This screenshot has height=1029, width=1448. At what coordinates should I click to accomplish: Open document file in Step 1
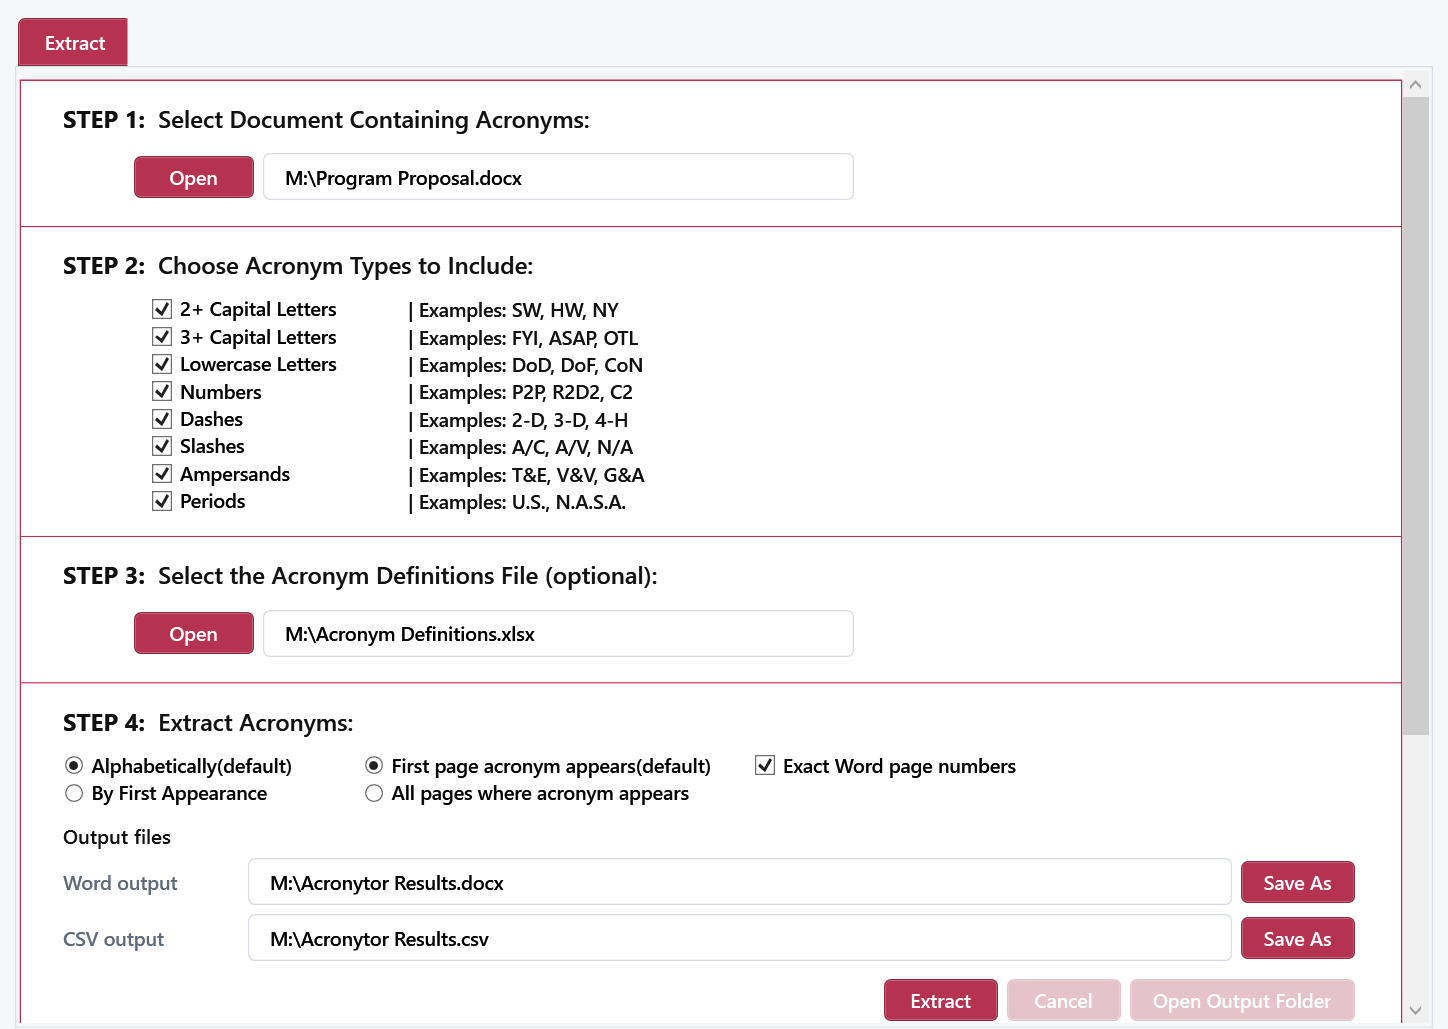pyautogui.click(x=194, y=177)
